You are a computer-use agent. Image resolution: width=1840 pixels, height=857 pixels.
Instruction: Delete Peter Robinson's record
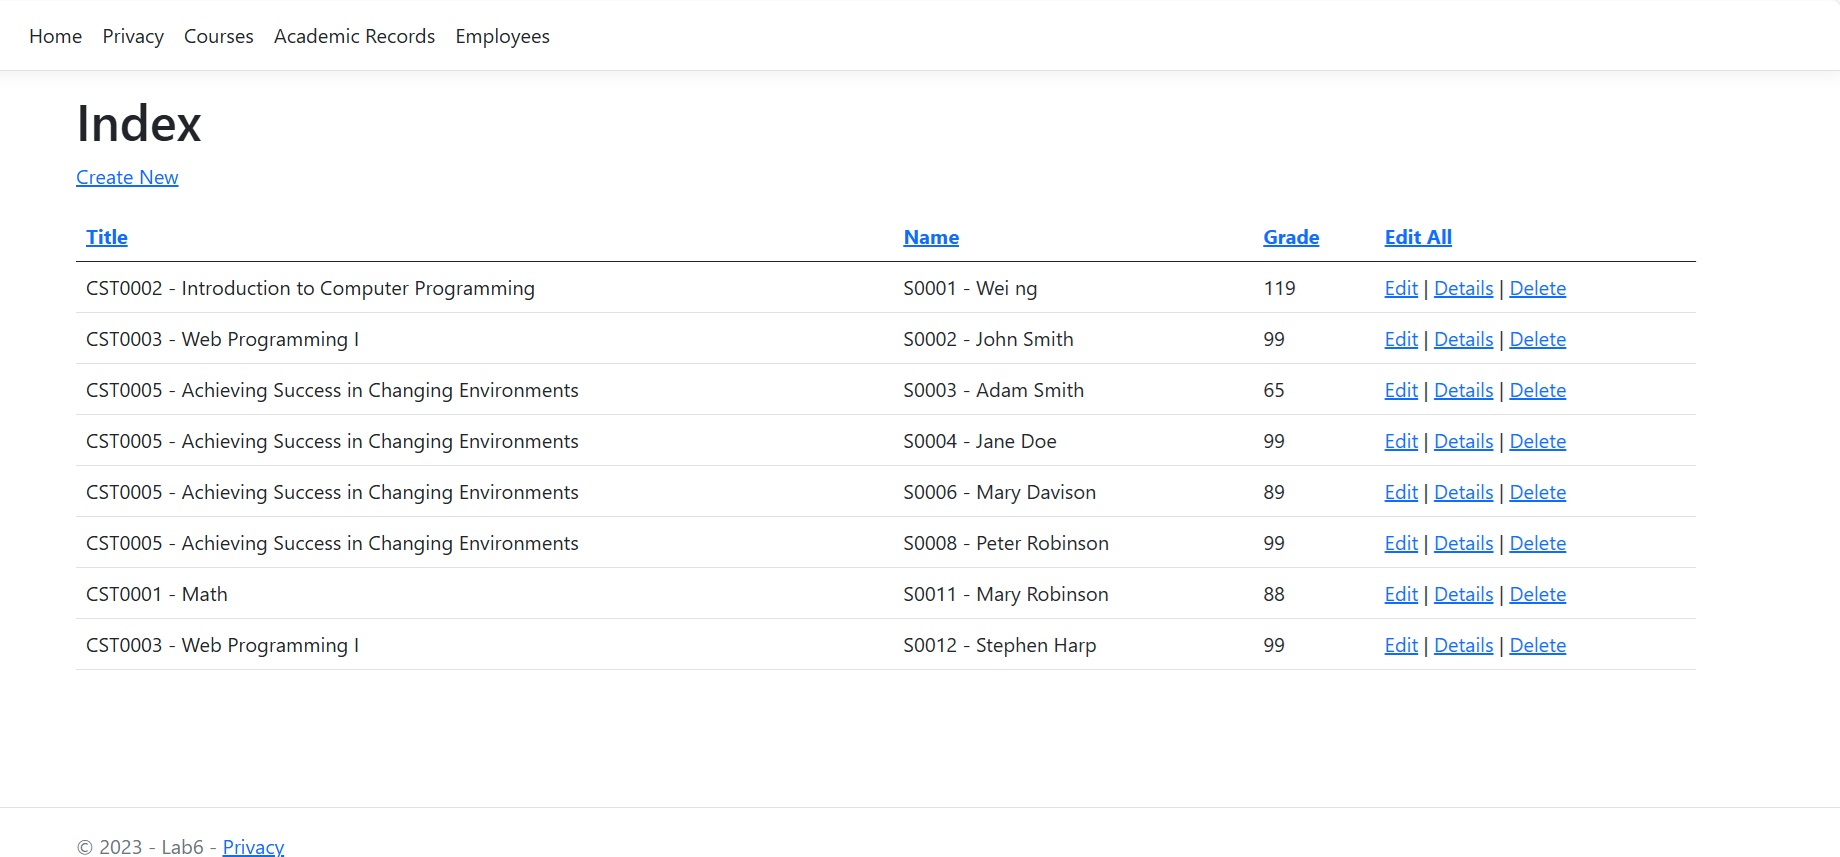(1537, 543)
